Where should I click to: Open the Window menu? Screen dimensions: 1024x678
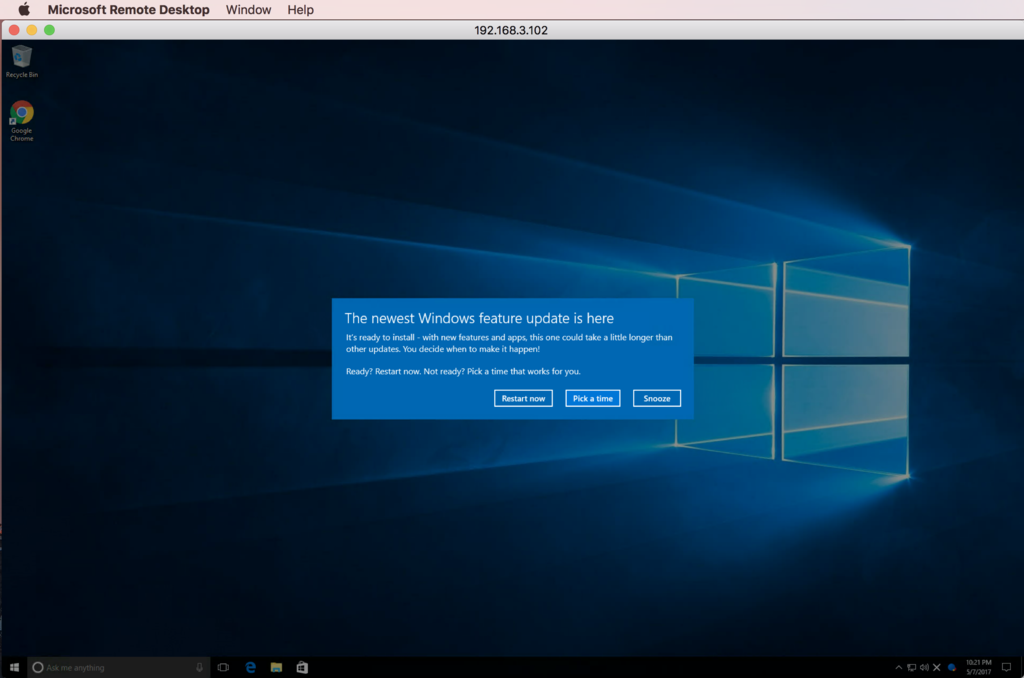[x=248, y=10]
